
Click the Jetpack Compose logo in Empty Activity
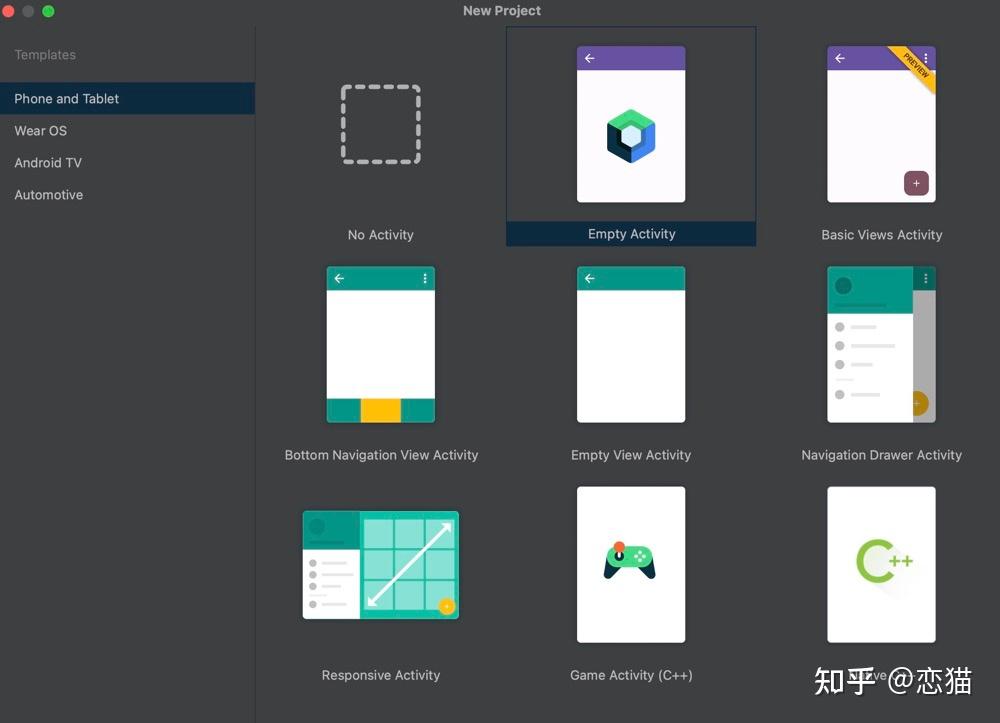point(631,133)
